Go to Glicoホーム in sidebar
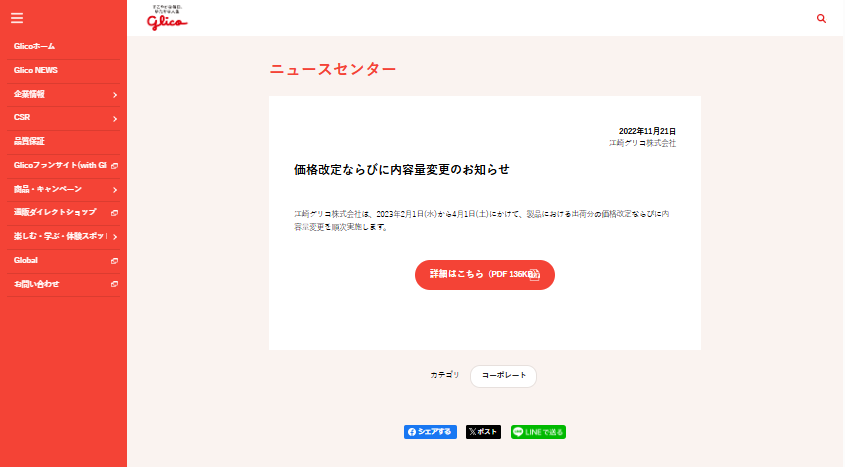The height and width of the screenshot is (467, 845). pos(35,46)
